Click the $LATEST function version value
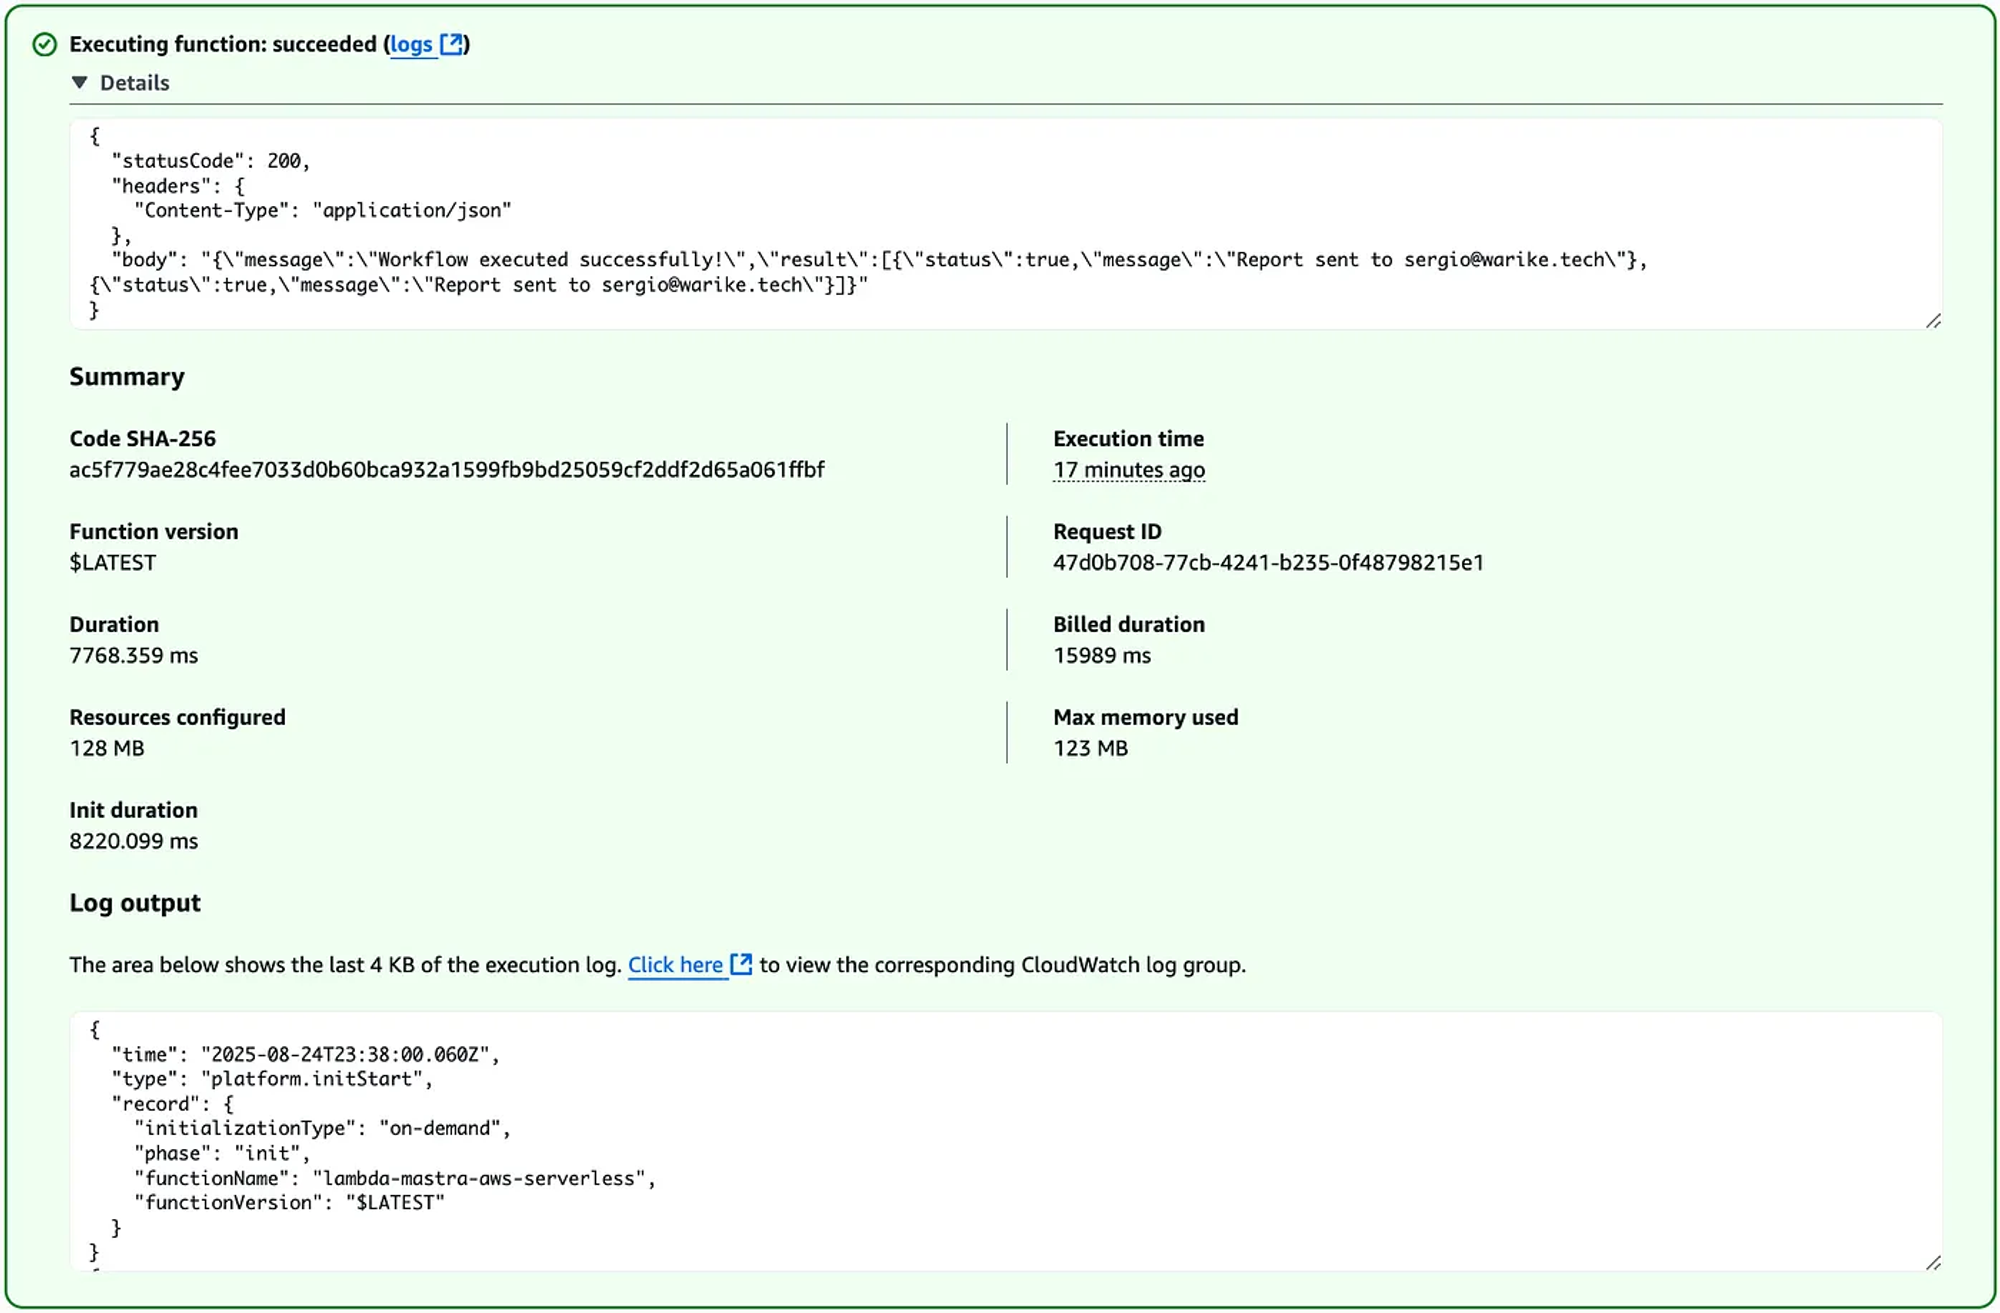 [112, 563]
